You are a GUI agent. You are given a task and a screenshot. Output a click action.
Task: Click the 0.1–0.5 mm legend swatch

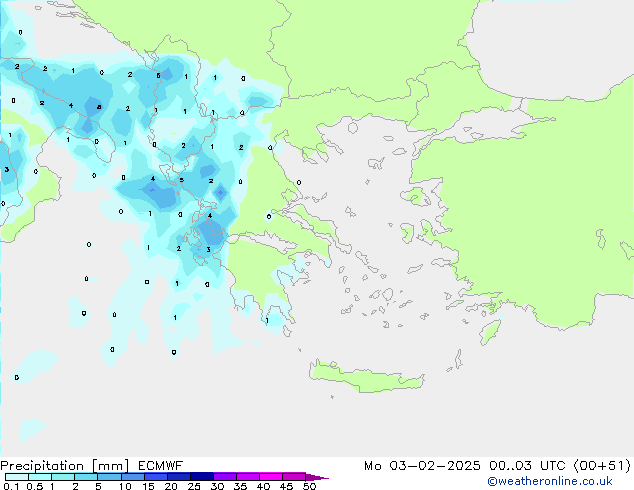pyautogui.click(x=17, y=477)
